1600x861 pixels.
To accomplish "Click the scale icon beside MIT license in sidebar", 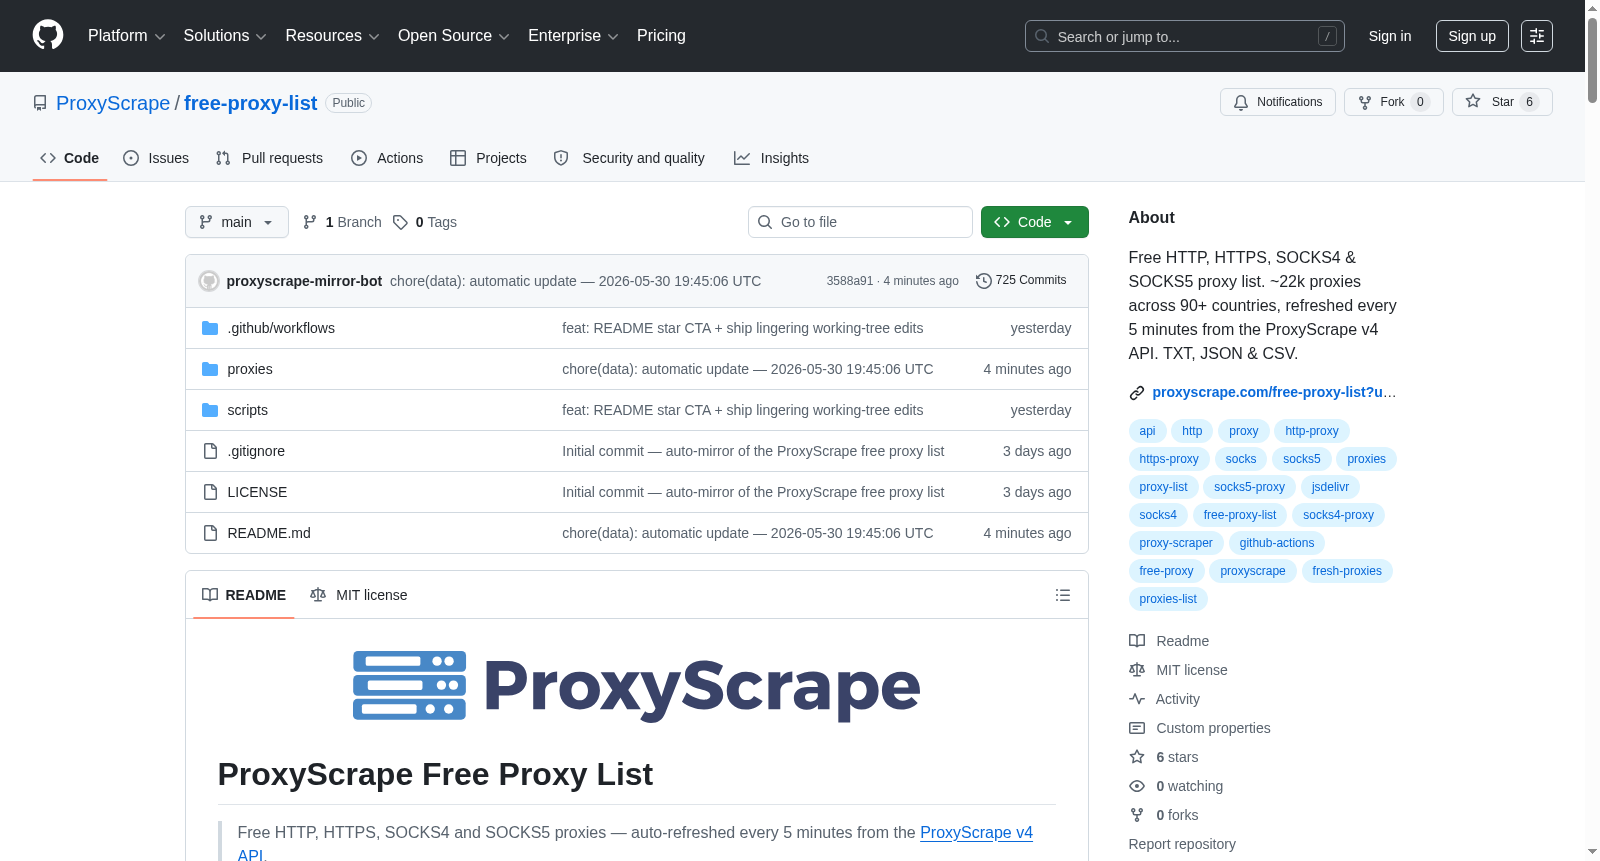I will pyautogui.click(x=1137, y=670).
